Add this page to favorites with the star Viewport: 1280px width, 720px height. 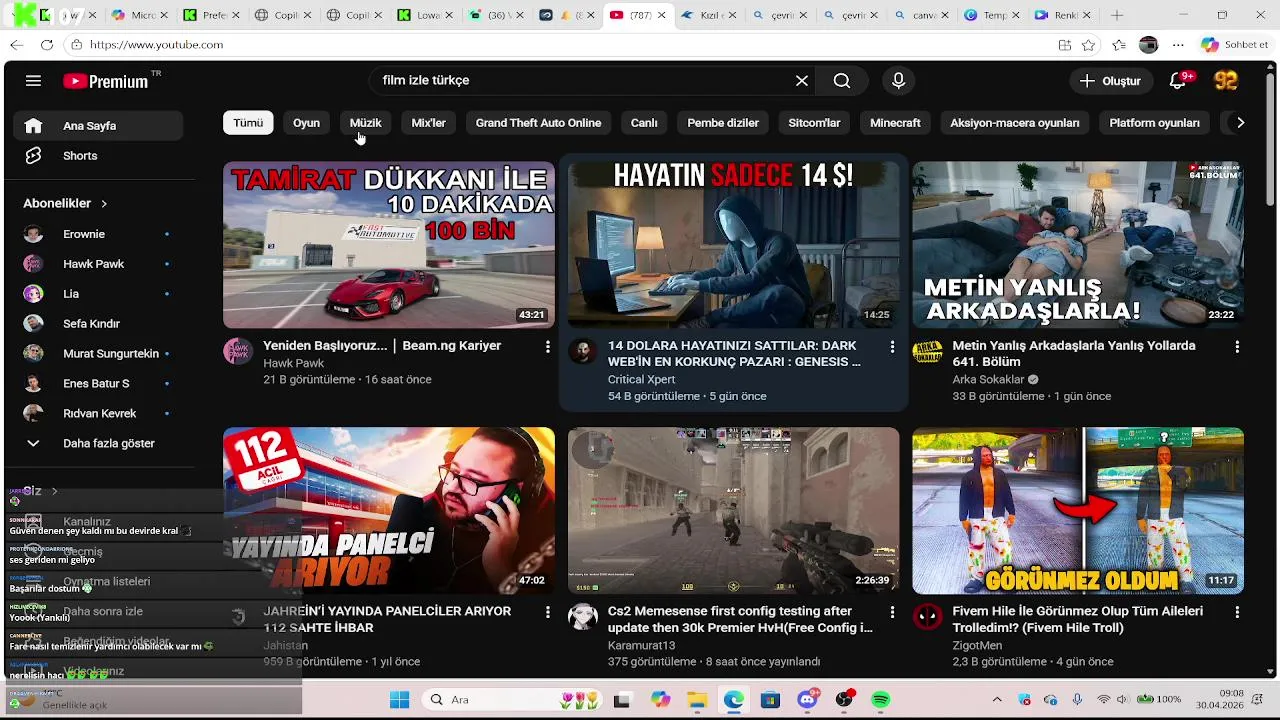(x=1089, y=45)
